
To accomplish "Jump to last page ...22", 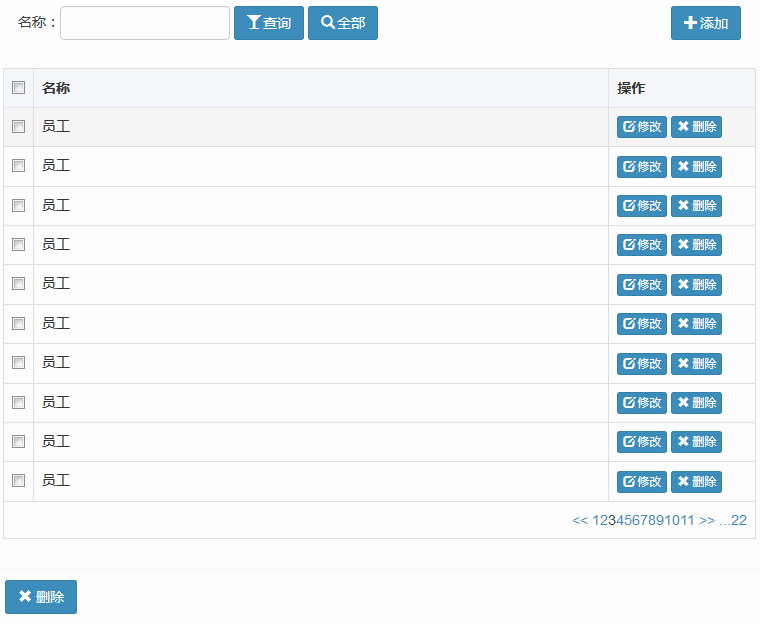I will 733,520.
